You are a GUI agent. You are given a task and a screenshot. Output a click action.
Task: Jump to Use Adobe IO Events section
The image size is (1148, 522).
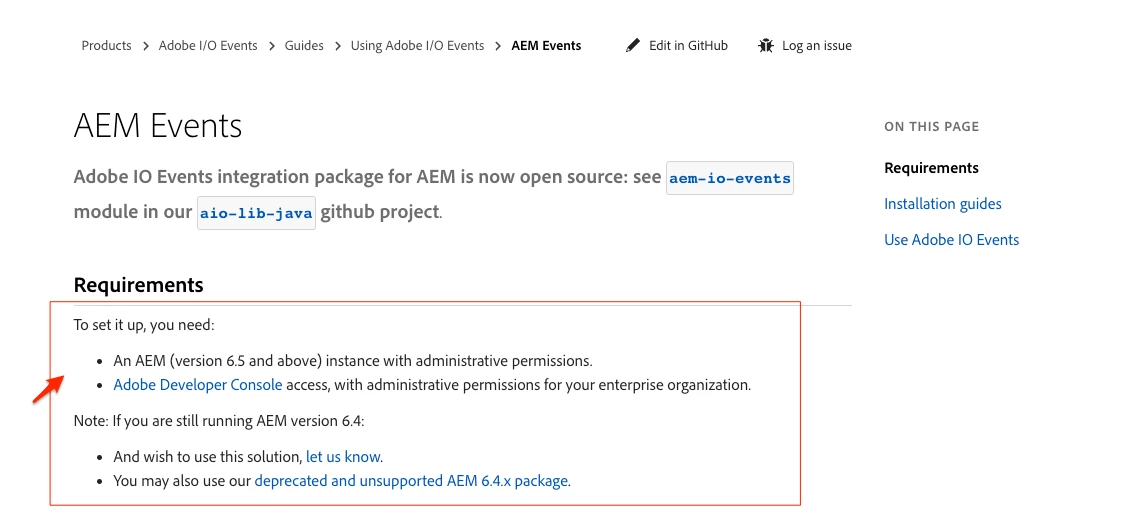point(951,240)
